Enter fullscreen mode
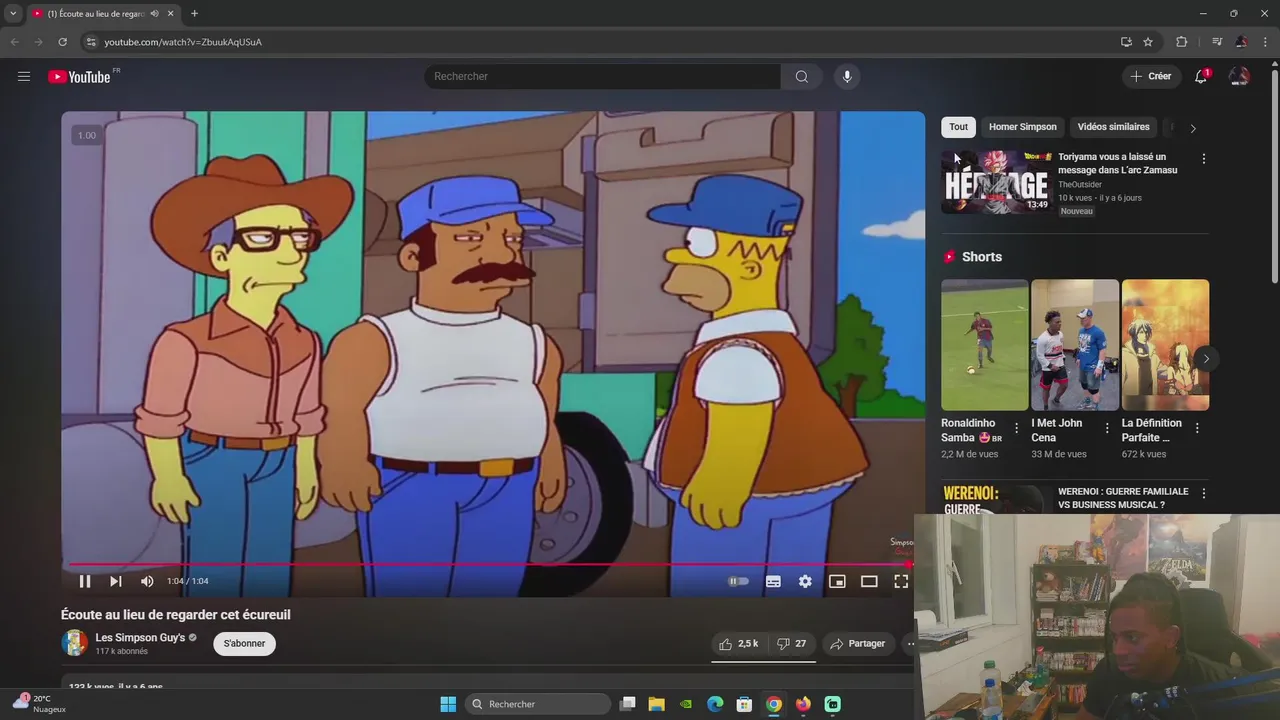This screenshot has width=1280, height=720. [x=901, y=581]
